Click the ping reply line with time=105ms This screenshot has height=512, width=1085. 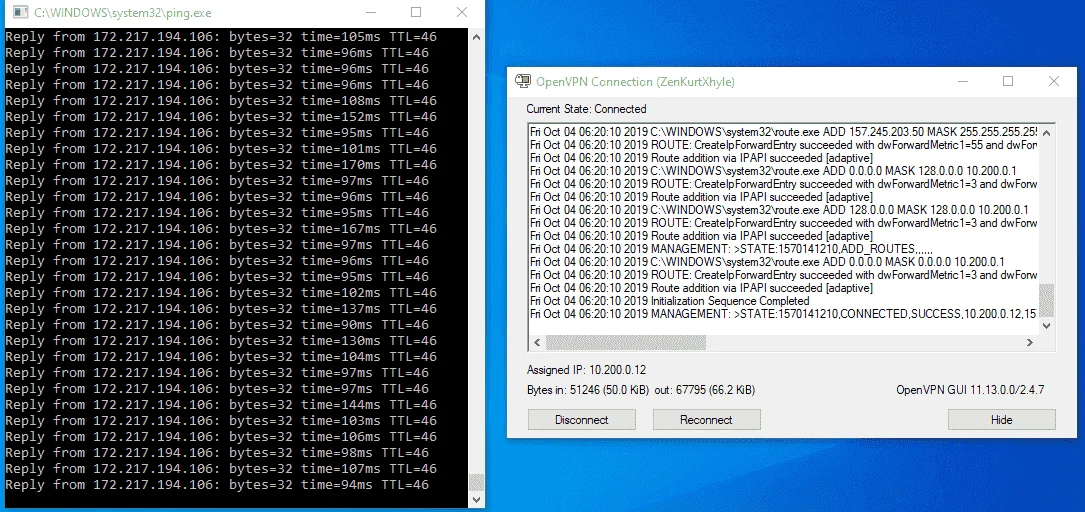point(221,37)
